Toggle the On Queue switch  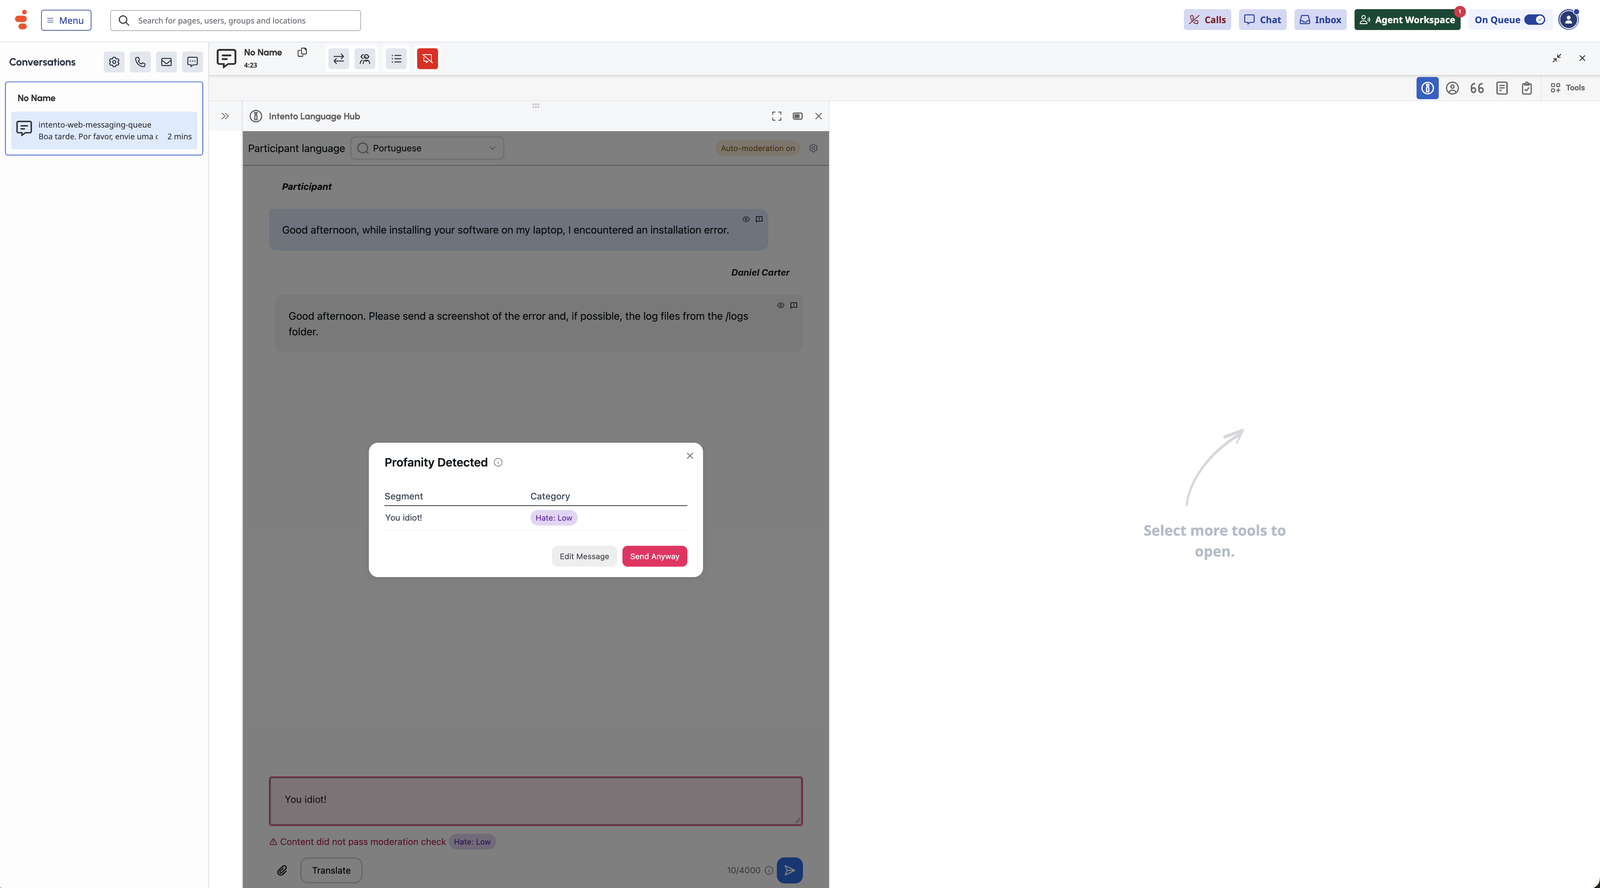1535,20
